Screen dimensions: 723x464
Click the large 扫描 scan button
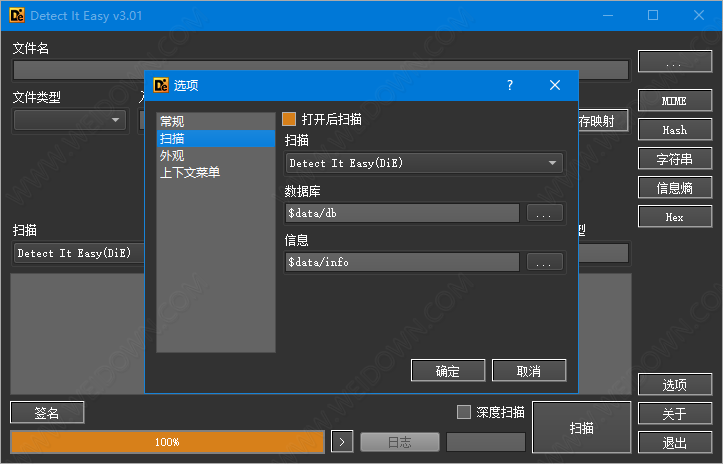point(581,427)
